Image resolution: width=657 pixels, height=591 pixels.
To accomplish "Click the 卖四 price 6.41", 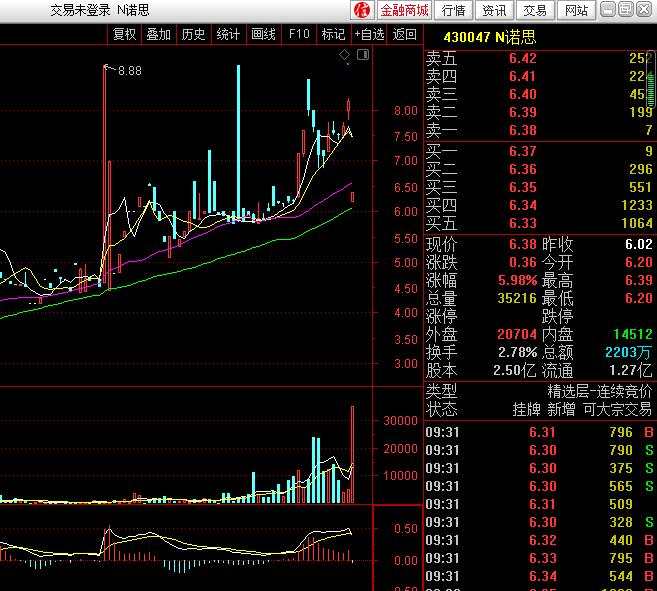I will [x=522, y=76].
